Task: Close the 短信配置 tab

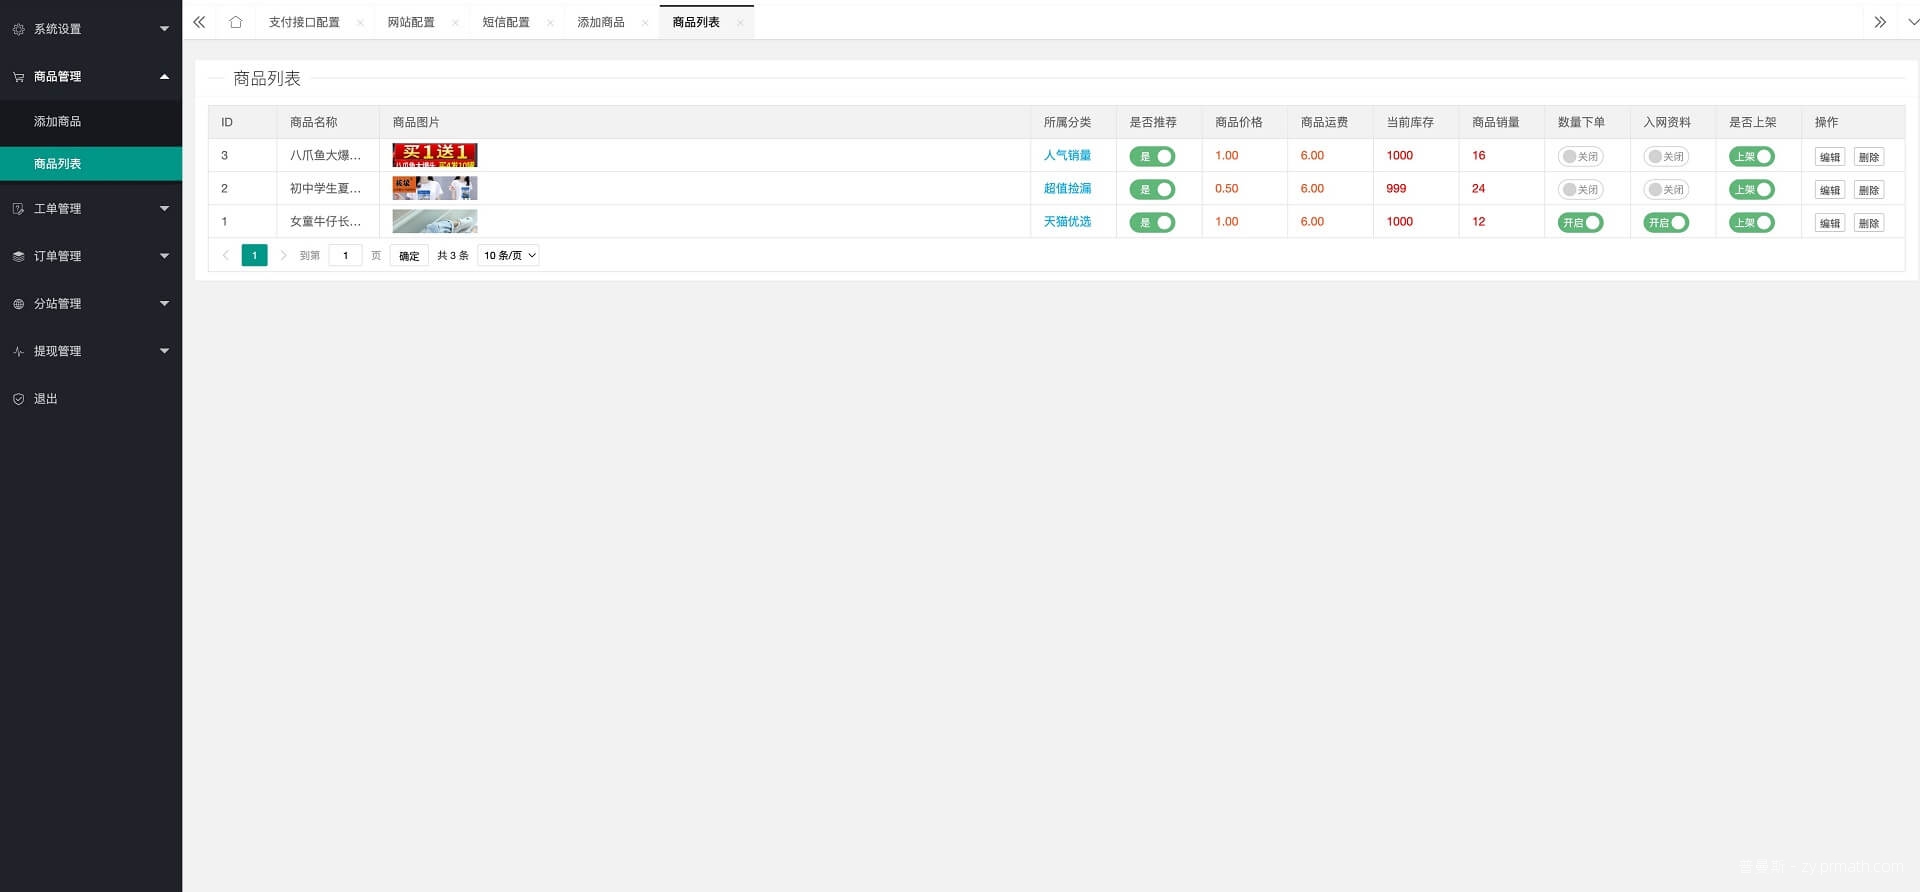Action: click(x=550, y=23)
